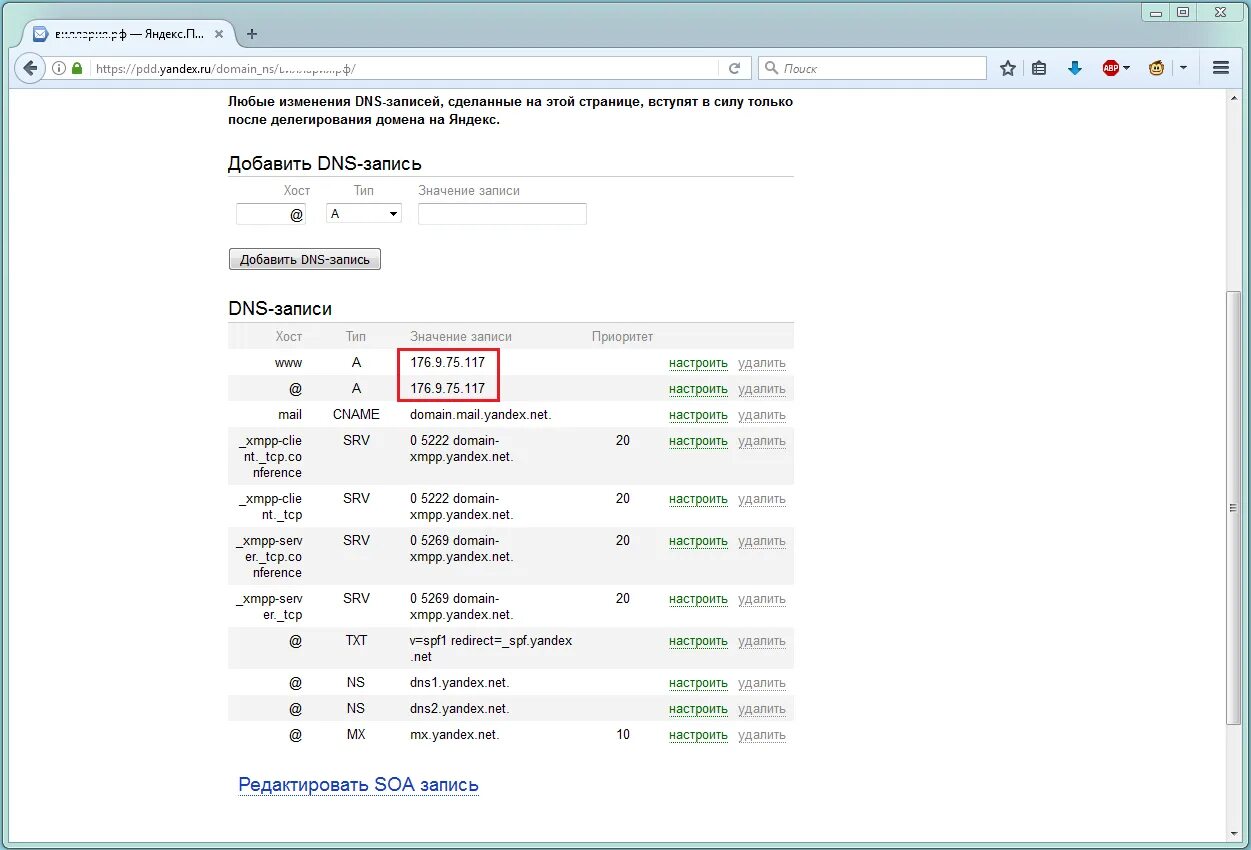Viewport: 1251px width, 850px height.
Task: Click the scrollbar down arrow
Action: pos(1234,833)
